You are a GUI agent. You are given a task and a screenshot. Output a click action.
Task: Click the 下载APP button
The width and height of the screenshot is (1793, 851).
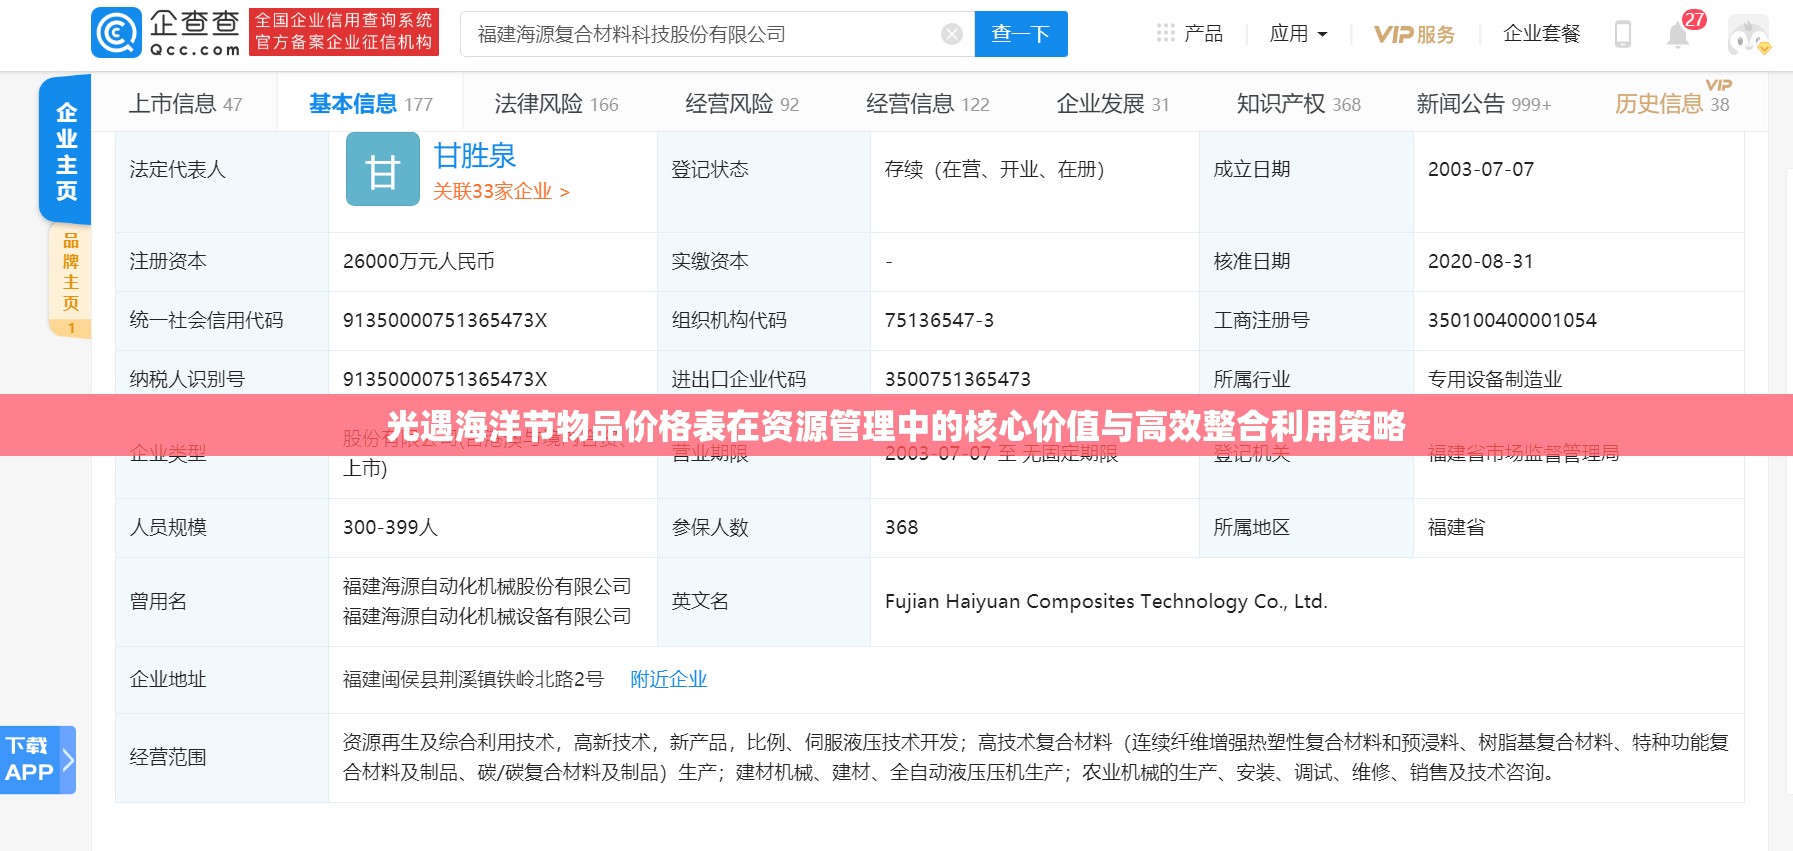click(37, 760)
